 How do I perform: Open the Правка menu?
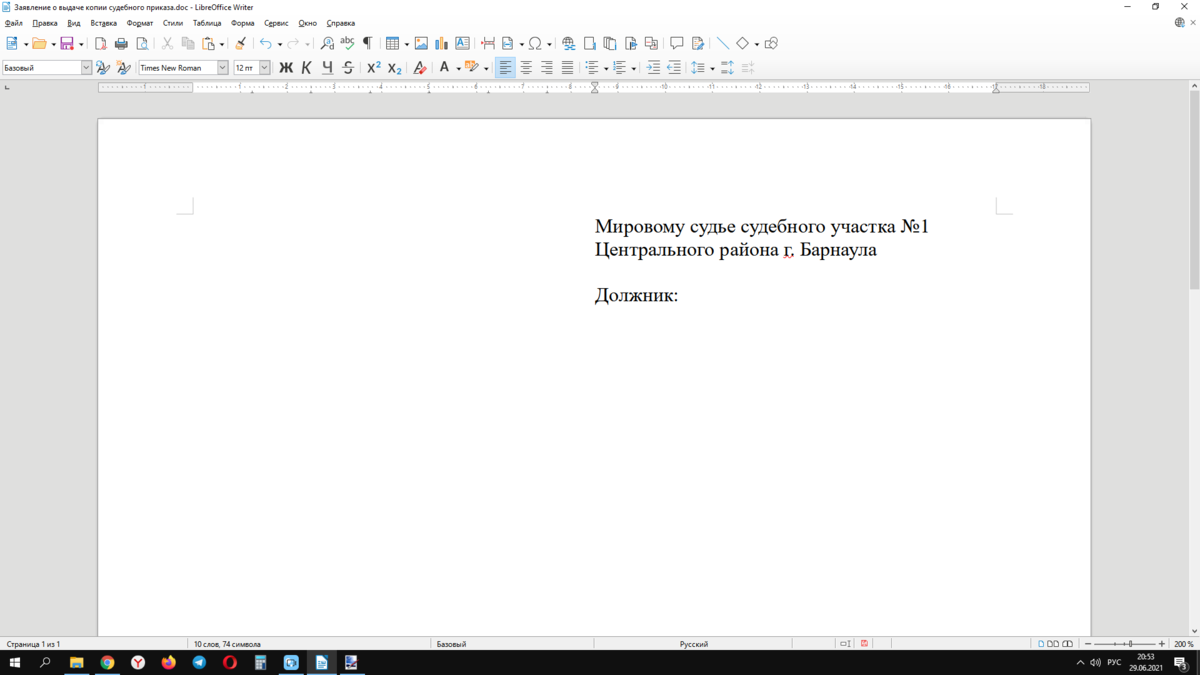click(45, 23)
